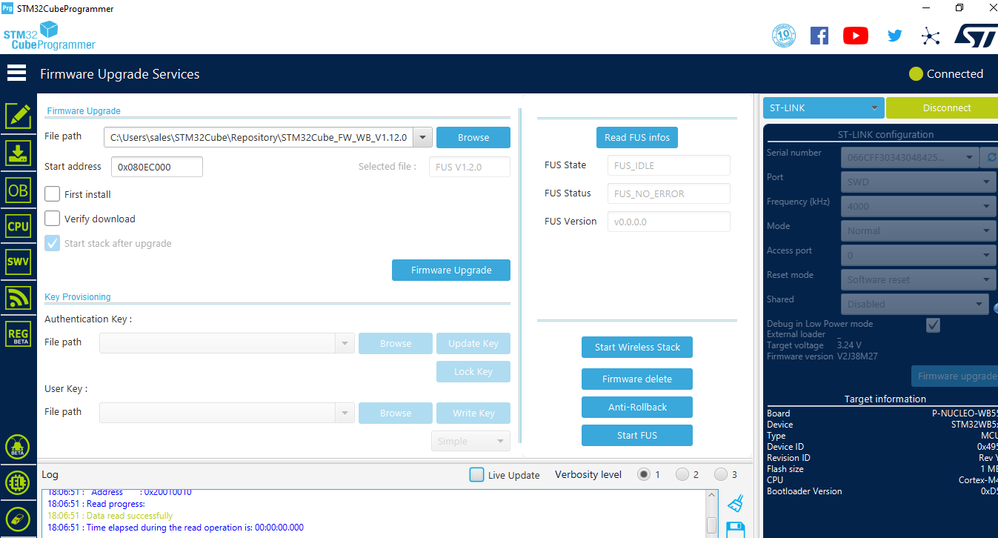Open the CPU sidebar icon
The image size is (998, 538).
[18, 226]
